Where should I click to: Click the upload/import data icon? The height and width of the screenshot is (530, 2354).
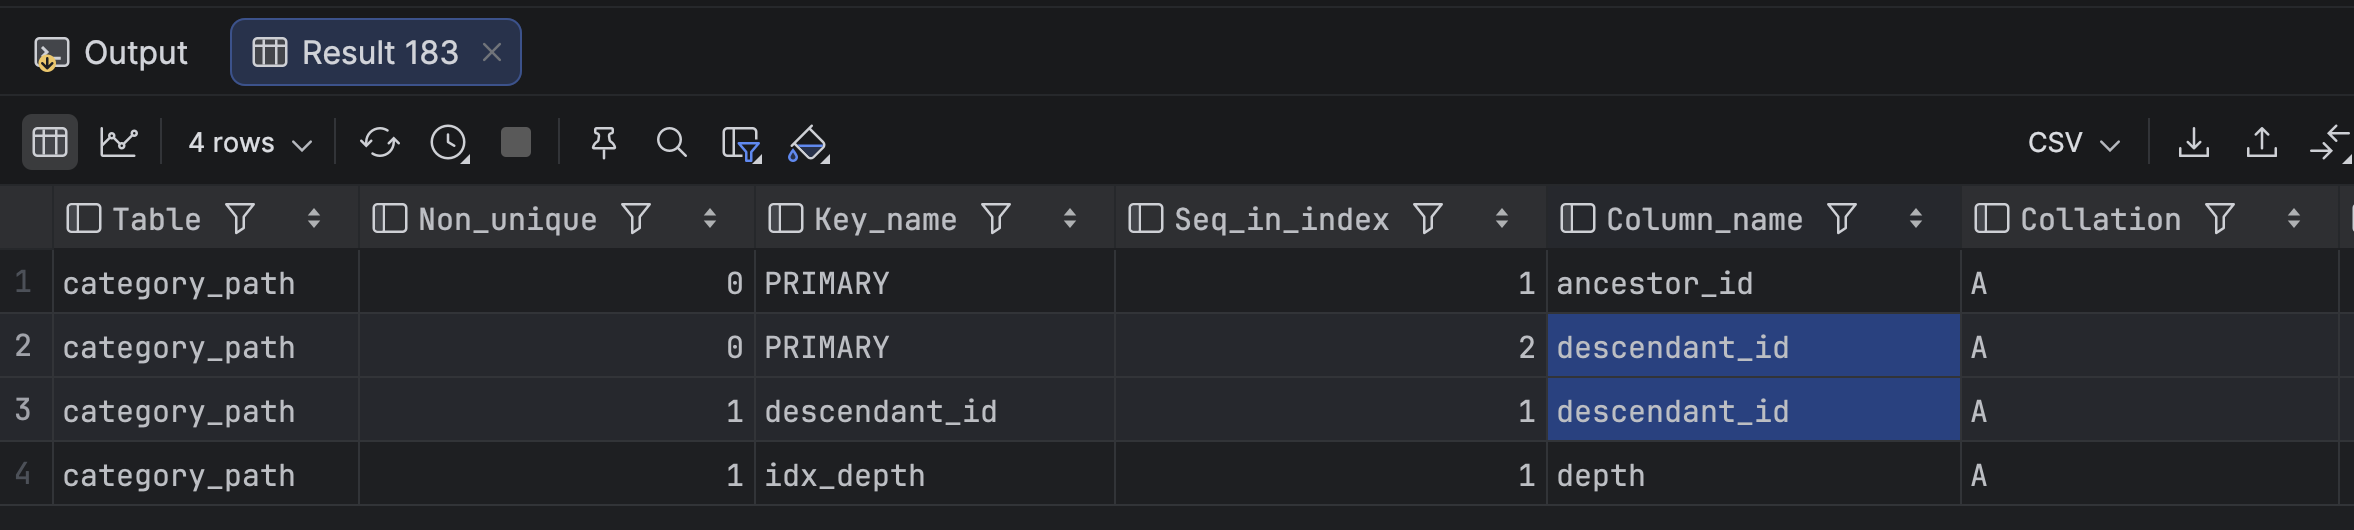(x=2262, y=142)
